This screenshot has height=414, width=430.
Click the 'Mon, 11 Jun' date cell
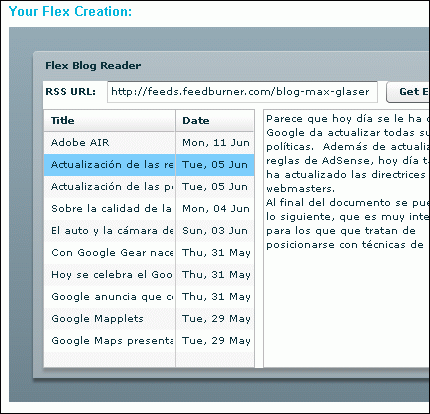point(215,143)
